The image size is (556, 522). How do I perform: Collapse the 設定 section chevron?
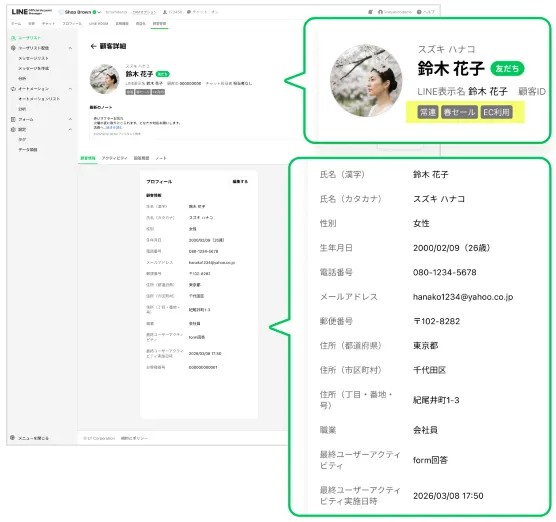70,129
